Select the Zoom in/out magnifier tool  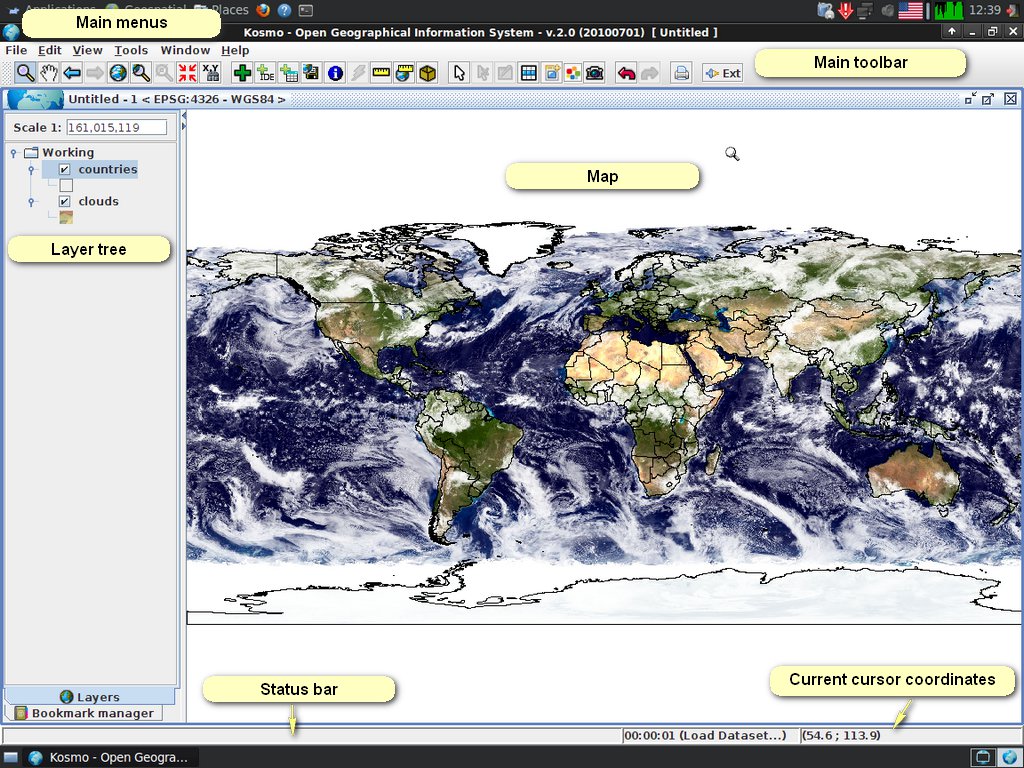click(25, 72)
